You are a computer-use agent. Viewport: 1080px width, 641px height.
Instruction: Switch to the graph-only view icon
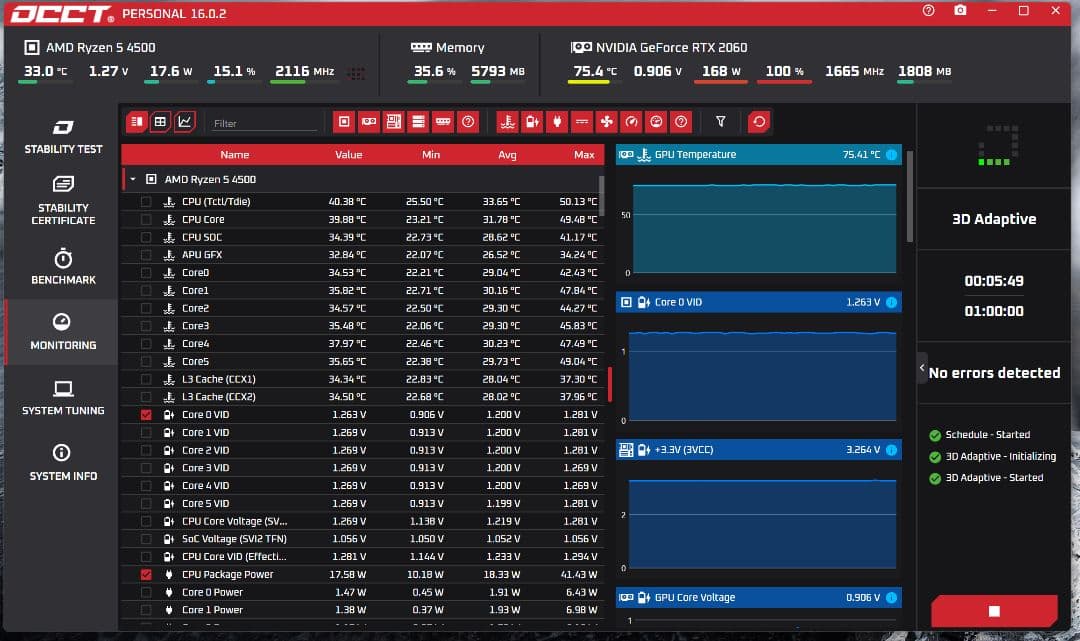tap(185, 122)
